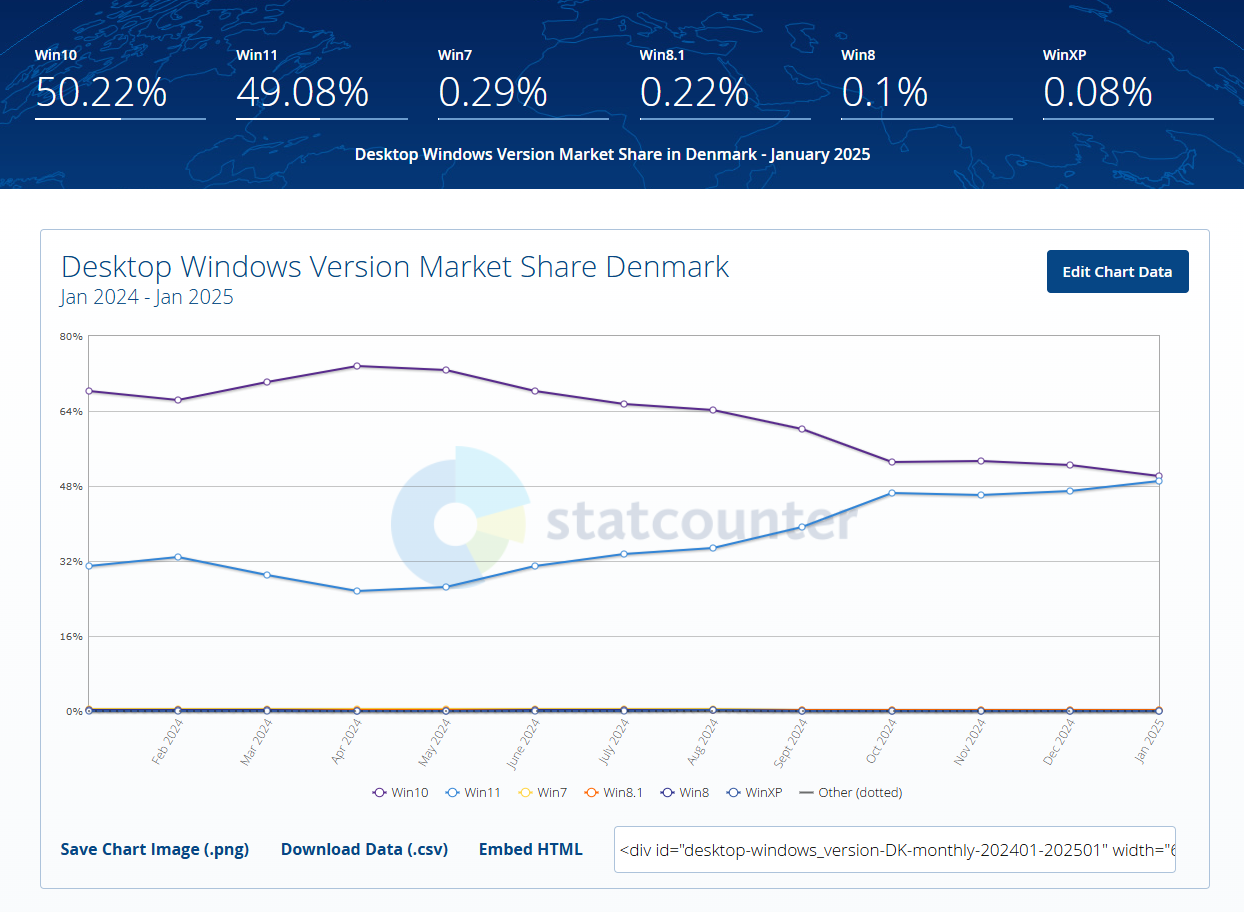Select the Embed HTML code field
The image size is (1244, 912).
click(894, 849)
